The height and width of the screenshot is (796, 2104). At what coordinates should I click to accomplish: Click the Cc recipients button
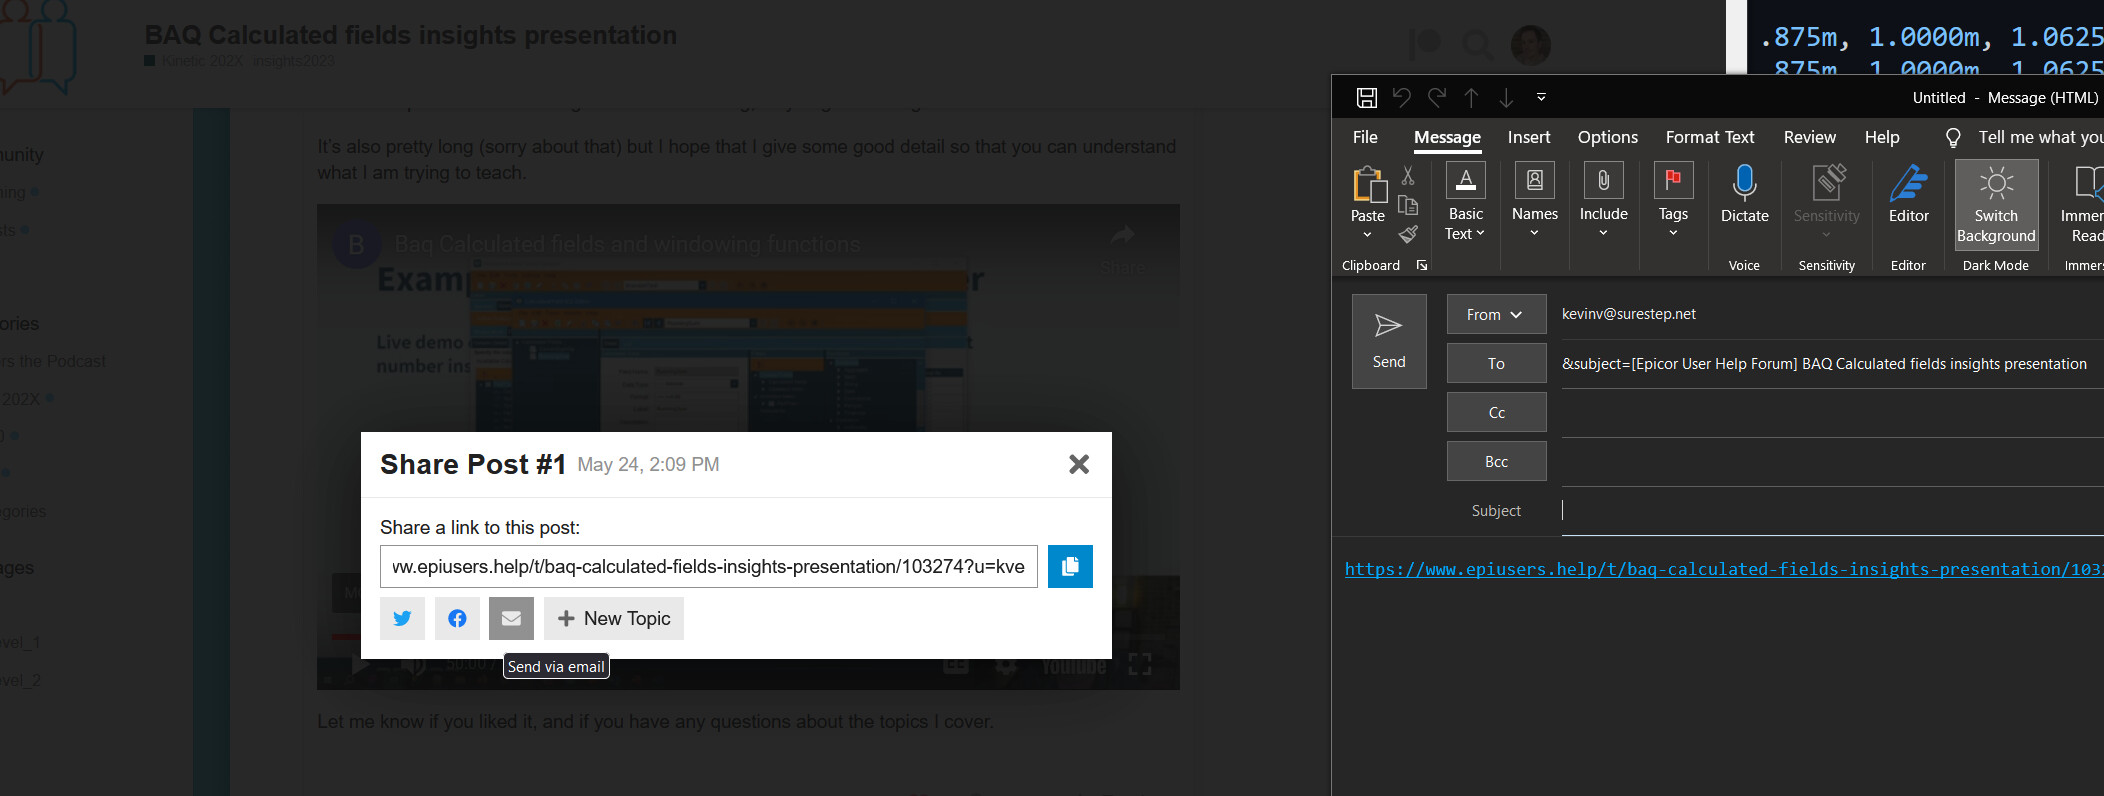pyautogui.click(x=1496, y=412)
